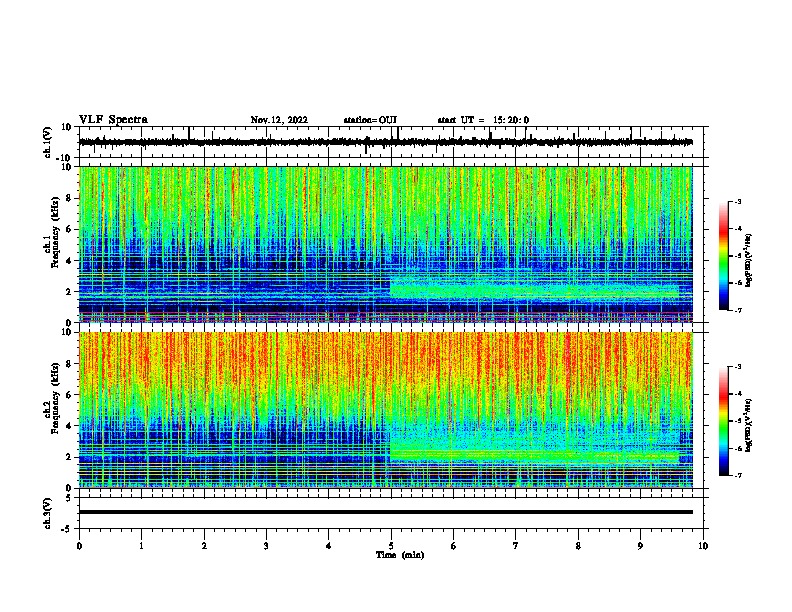Click the ch.2 colorbar log(PSD) unit label
792x612 pixels.
point(748,425)
